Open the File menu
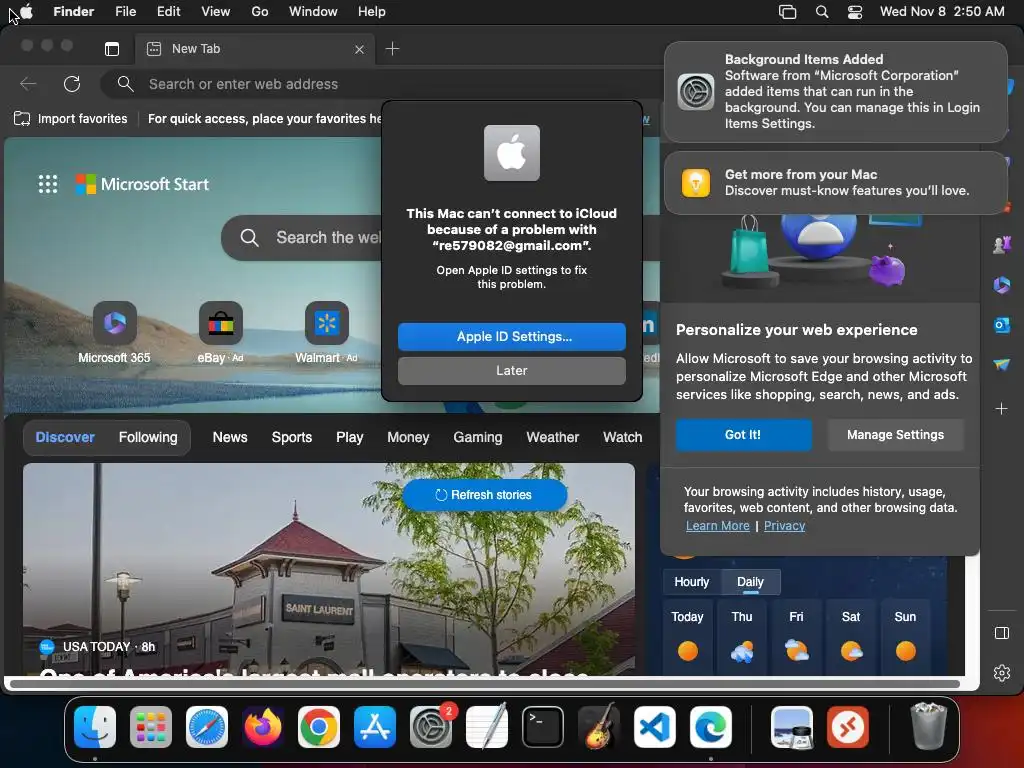1024x768 pixels. point(125,11)
